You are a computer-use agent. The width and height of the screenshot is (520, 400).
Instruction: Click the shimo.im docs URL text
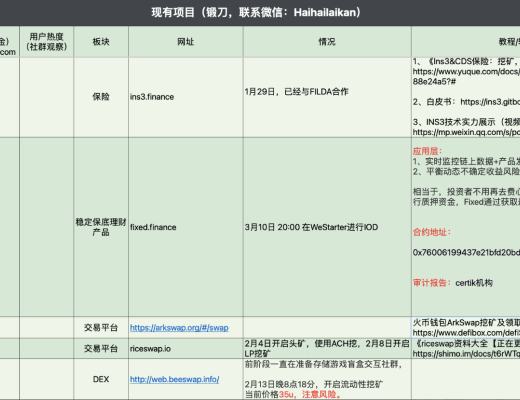(x=466, y=354)
